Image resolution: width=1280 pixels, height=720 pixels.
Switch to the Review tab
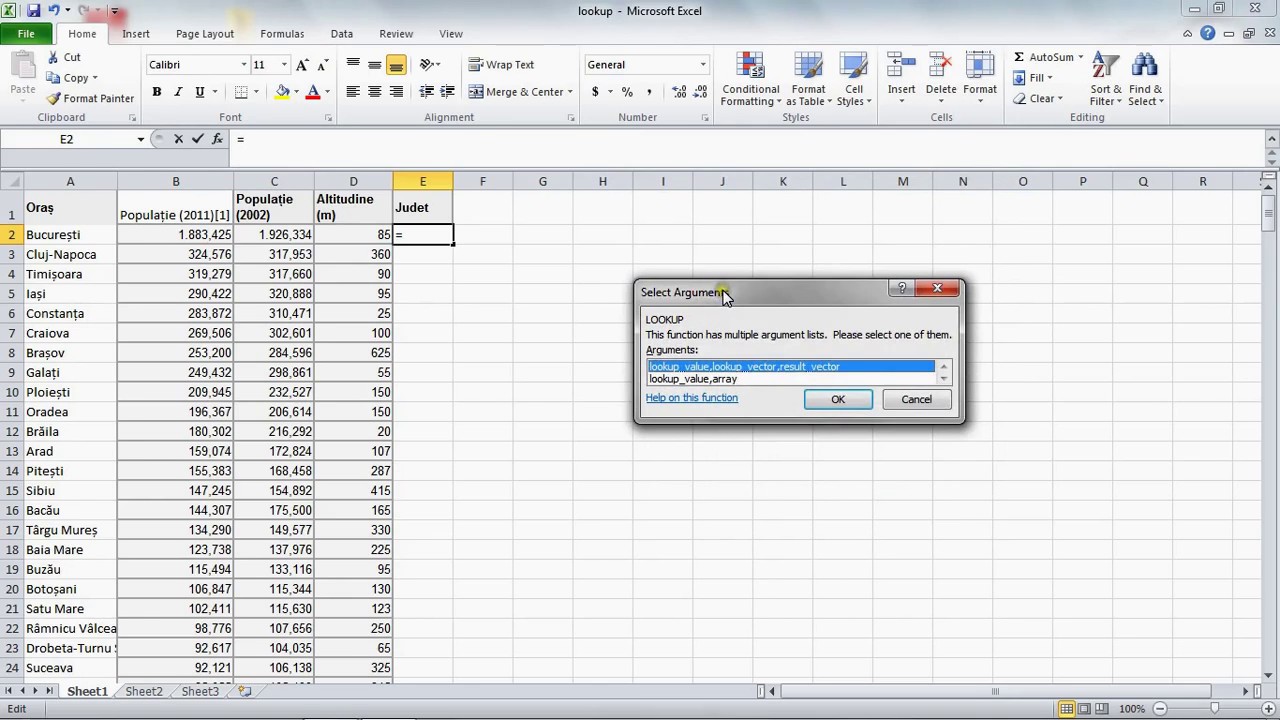[396, 34]
